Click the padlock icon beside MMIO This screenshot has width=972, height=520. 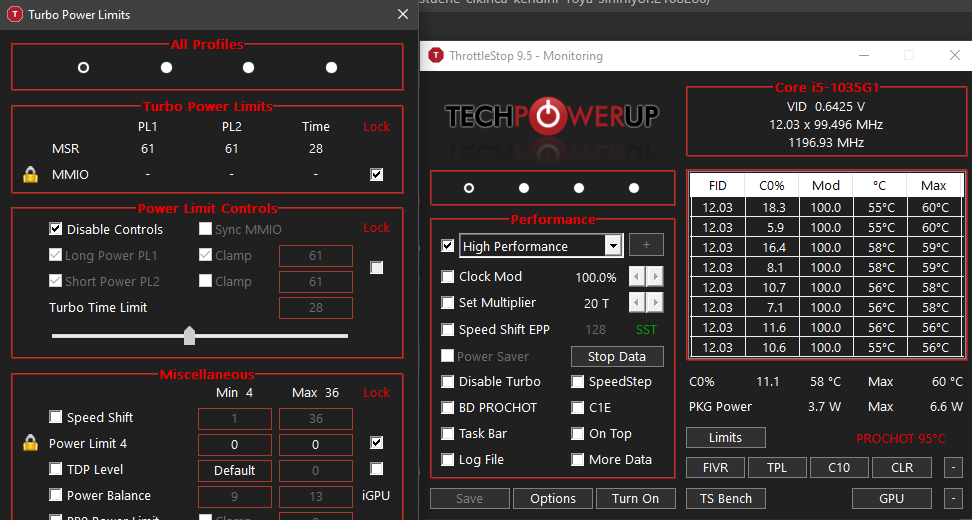point(30,174)
